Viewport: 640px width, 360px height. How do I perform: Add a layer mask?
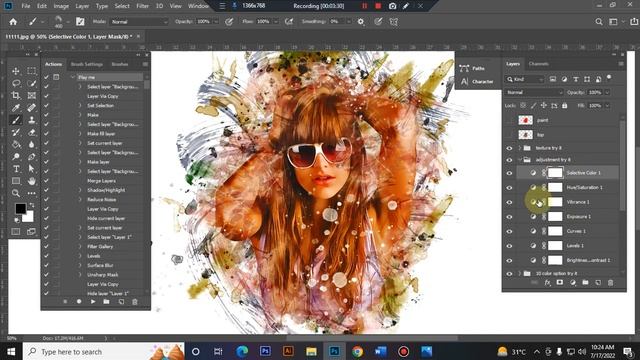(x=560, y=282)
